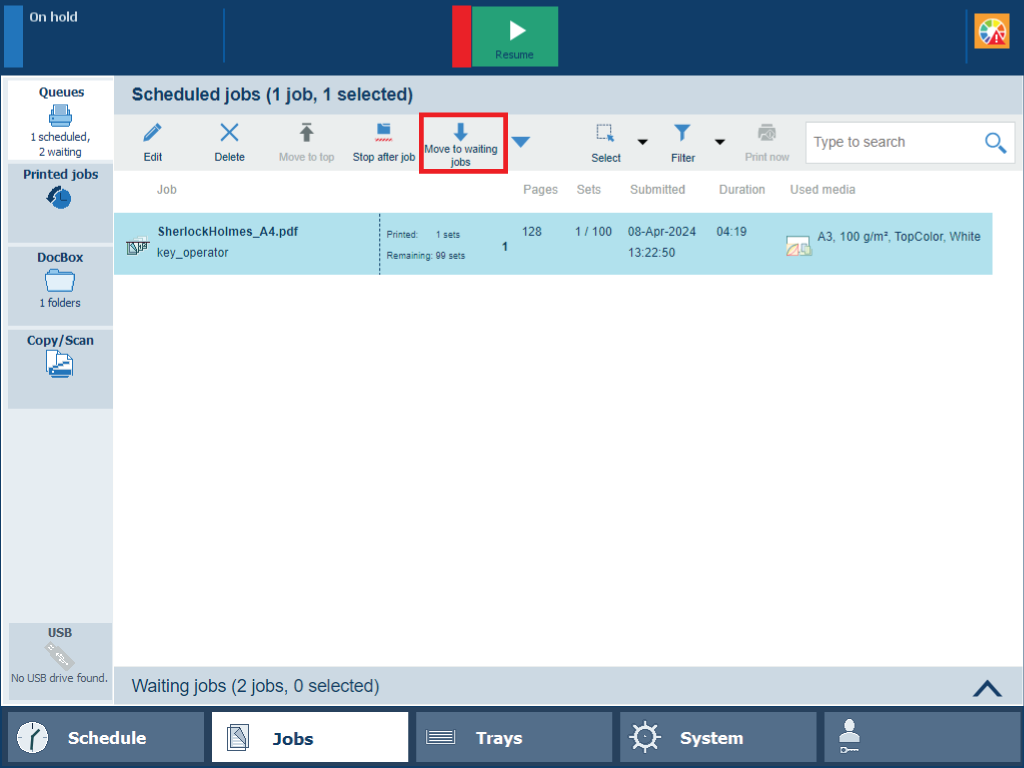
Task: Click Stop after job icon
Action: point(383,133)
